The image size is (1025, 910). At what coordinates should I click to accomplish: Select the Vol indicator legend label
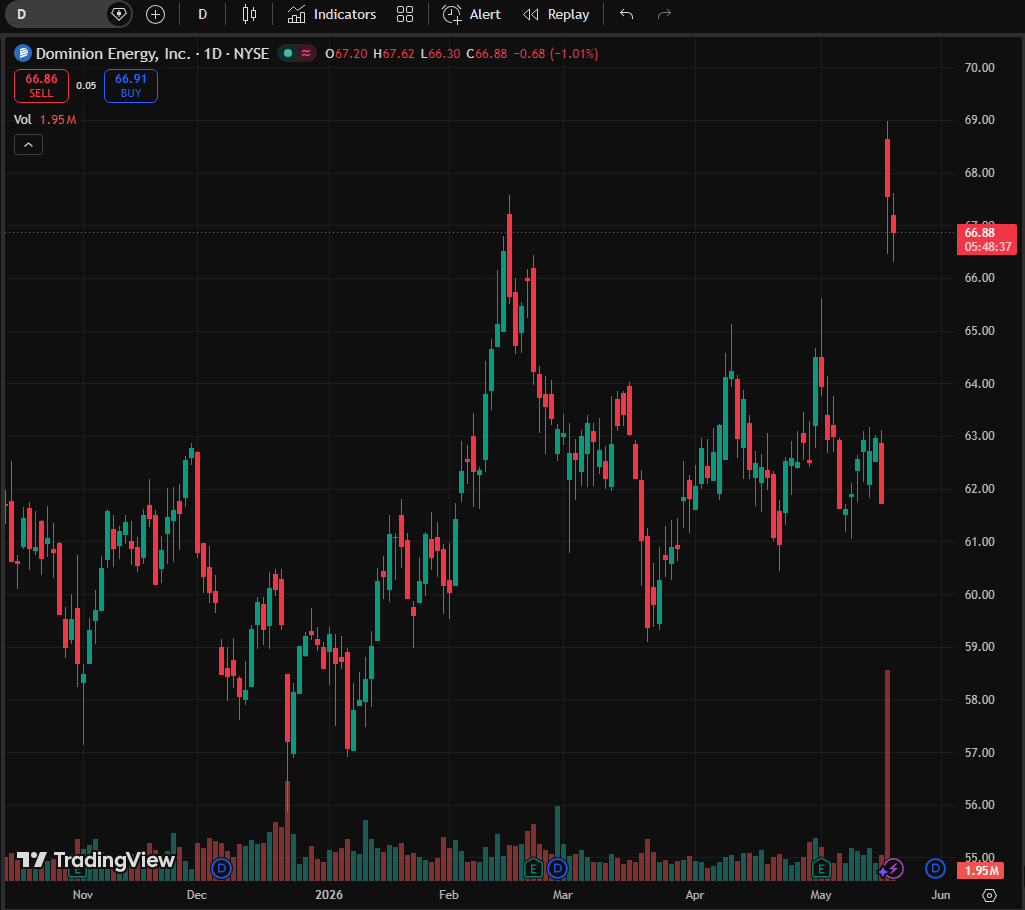pos(23,120)
